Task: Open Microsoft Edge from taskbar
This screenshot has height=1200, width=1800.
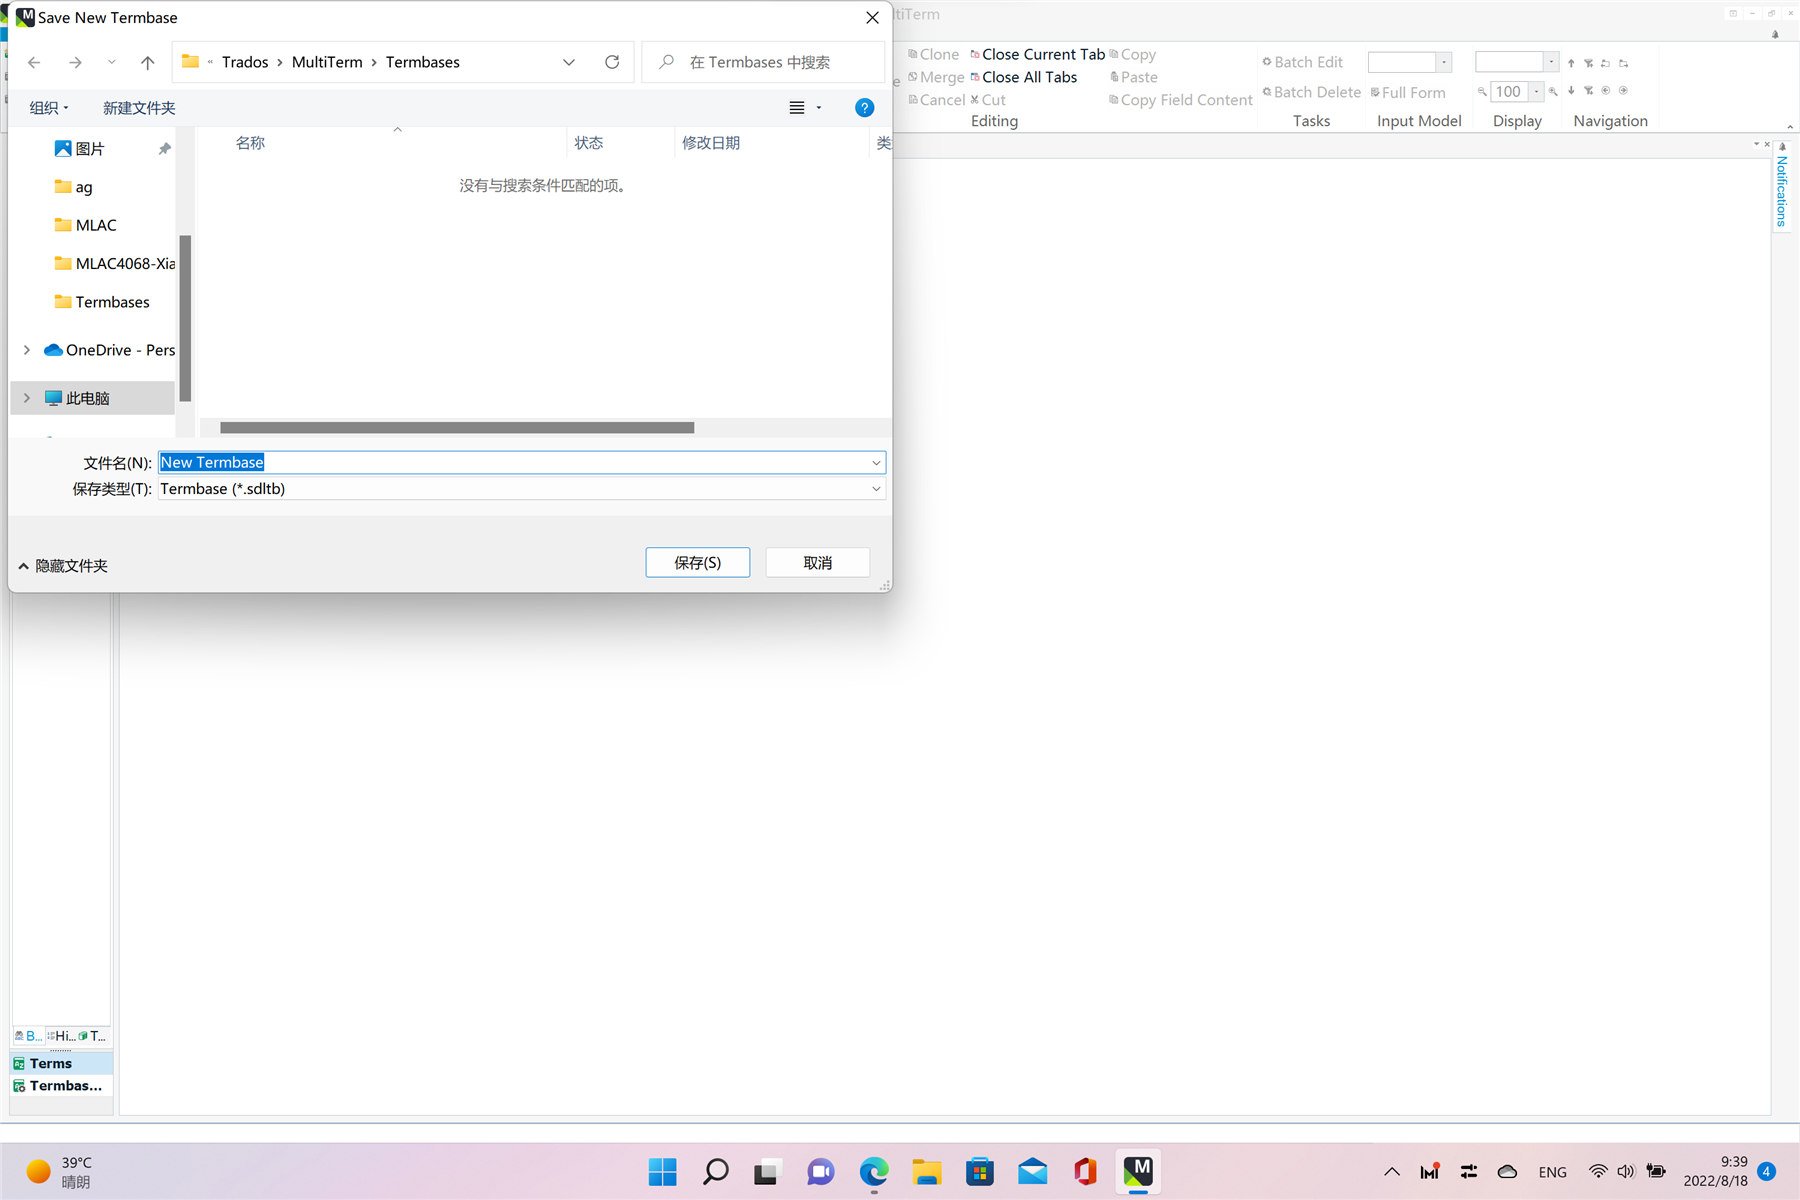Action: pyautogui.click(x=874, y=1172)
